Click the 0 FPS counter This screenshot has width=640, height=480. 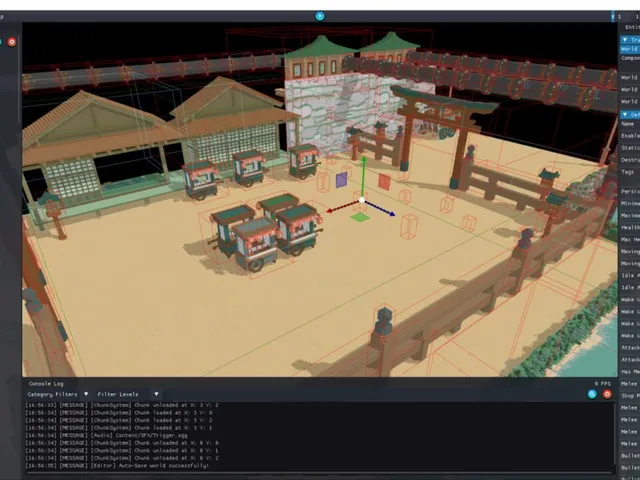603,384
